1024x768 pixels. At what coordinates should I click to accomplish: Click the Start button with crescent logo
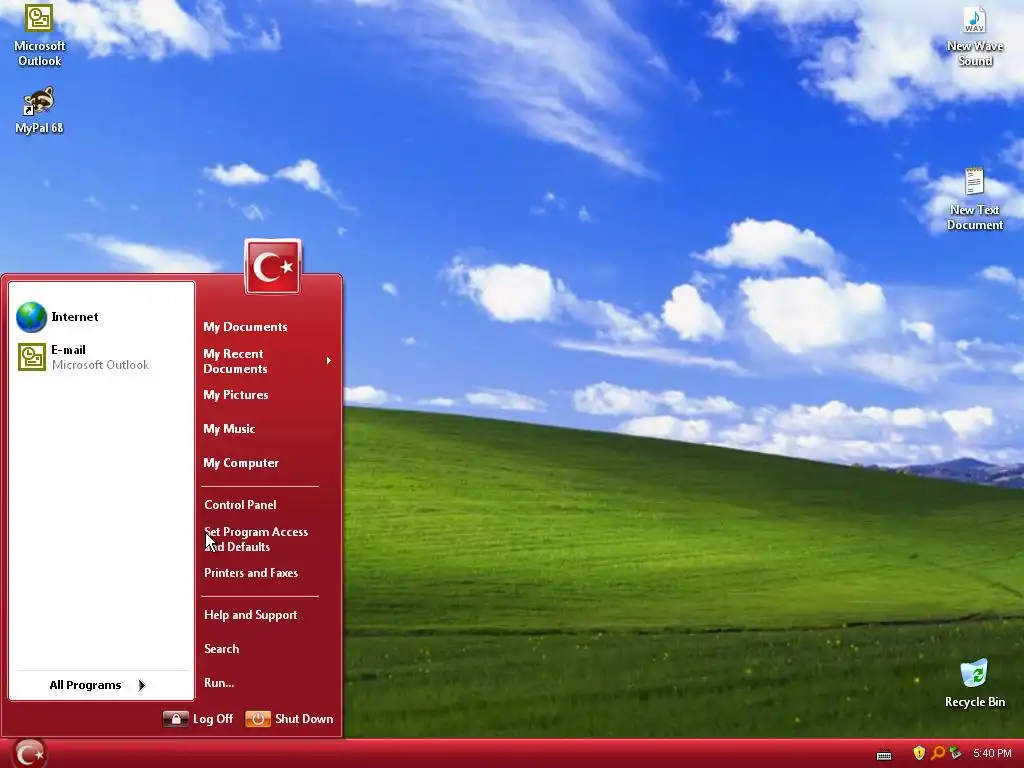coord(29,754)
